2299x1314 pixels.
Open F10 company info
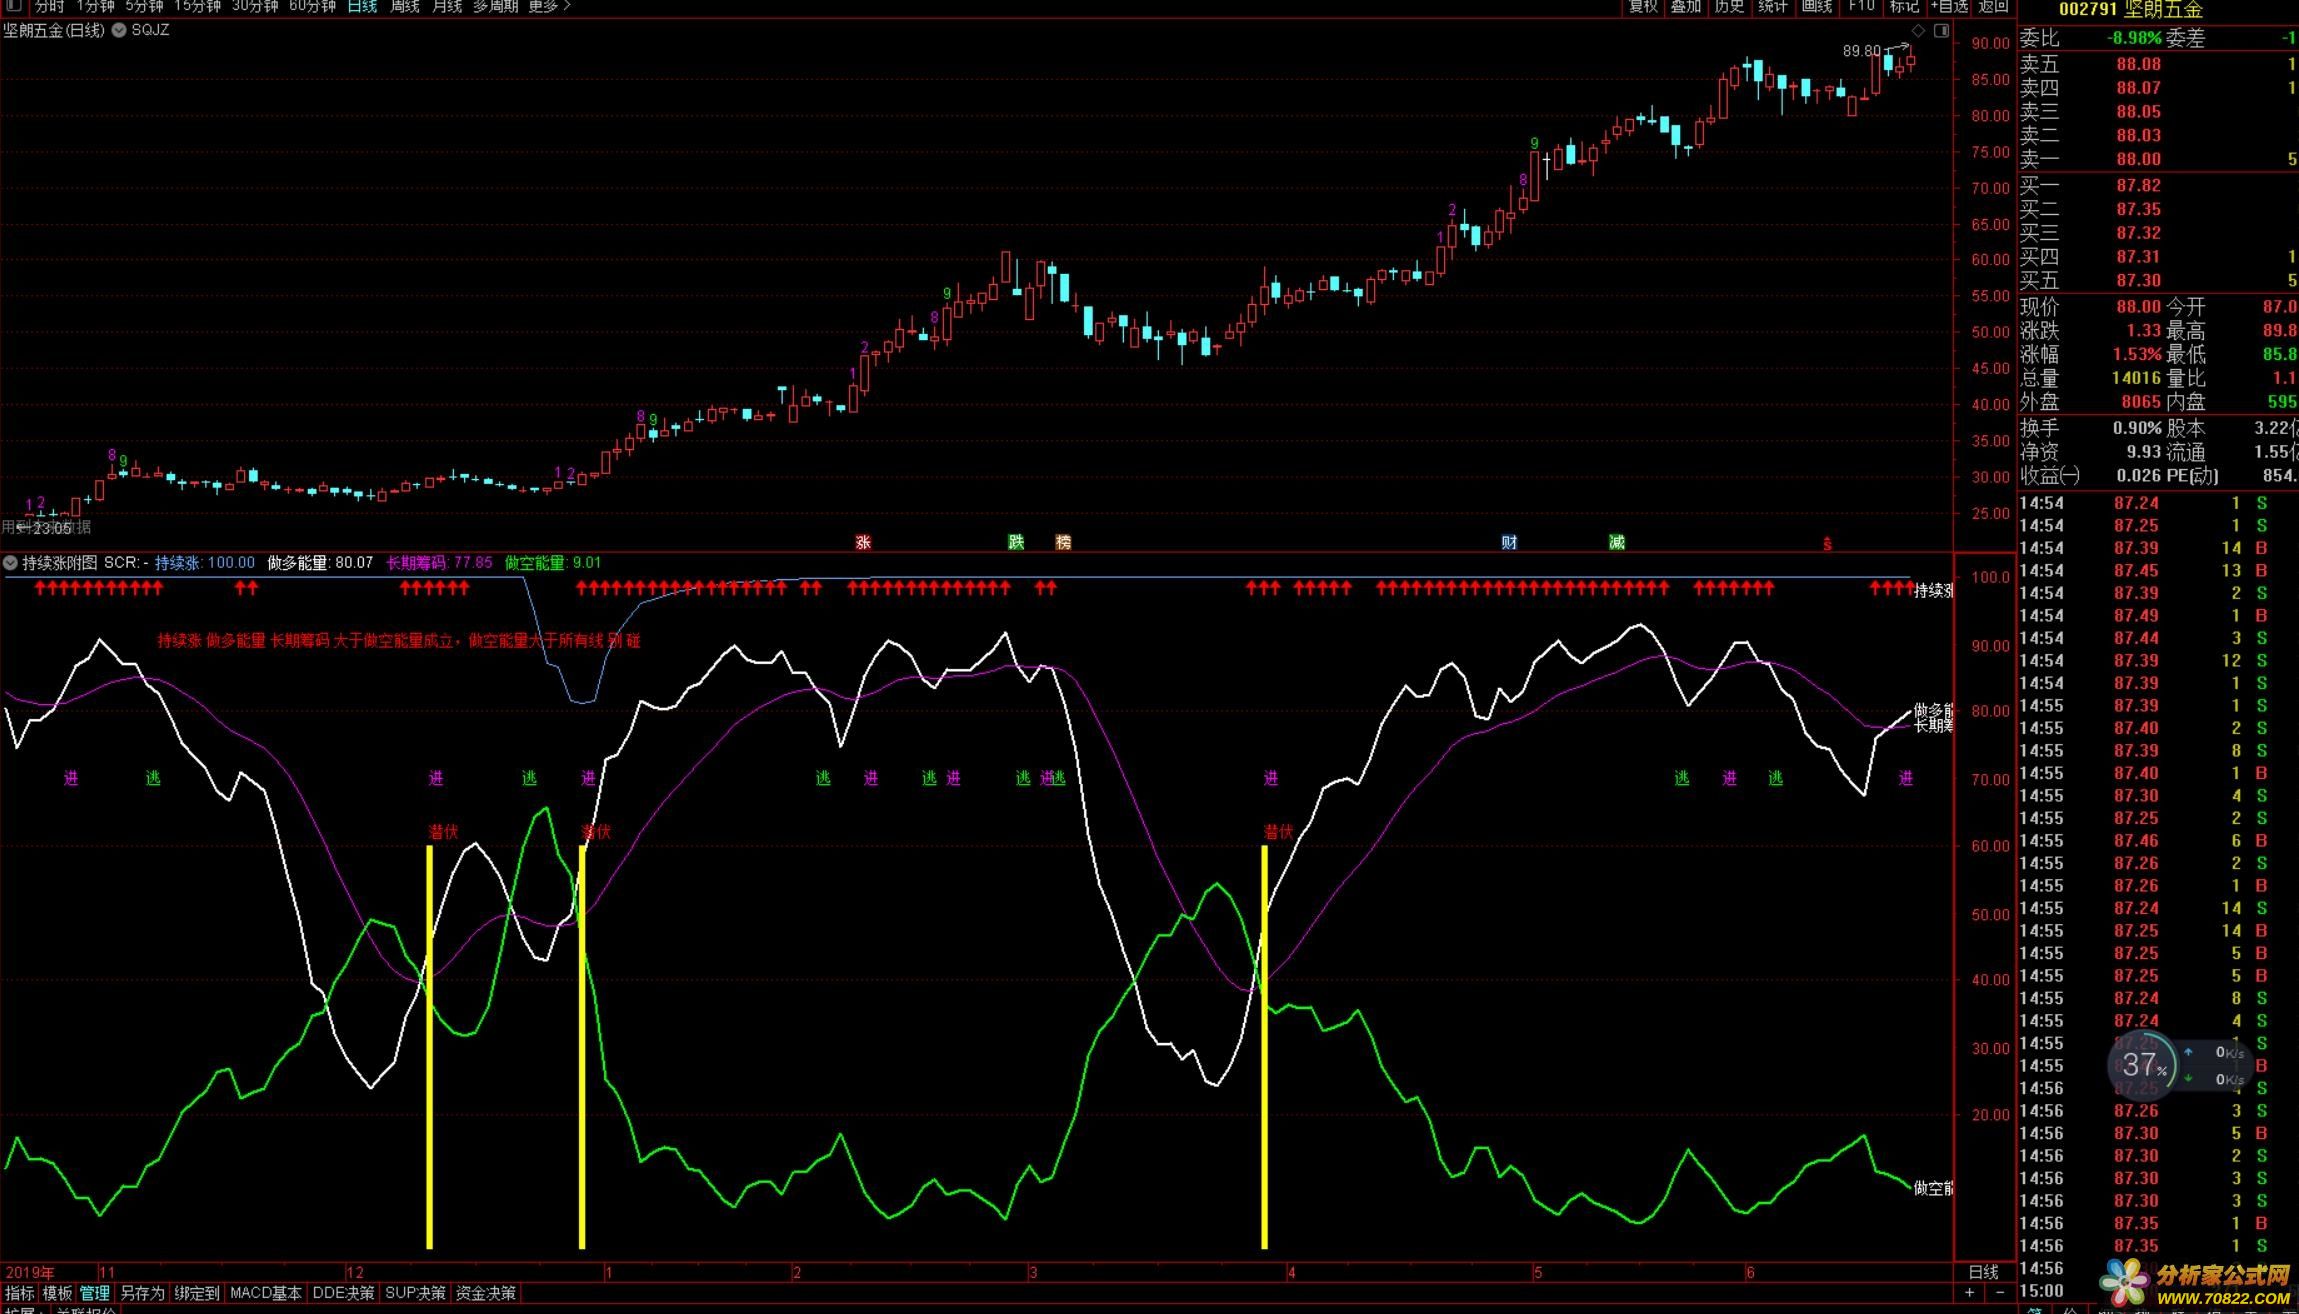tap(1861, 6)
